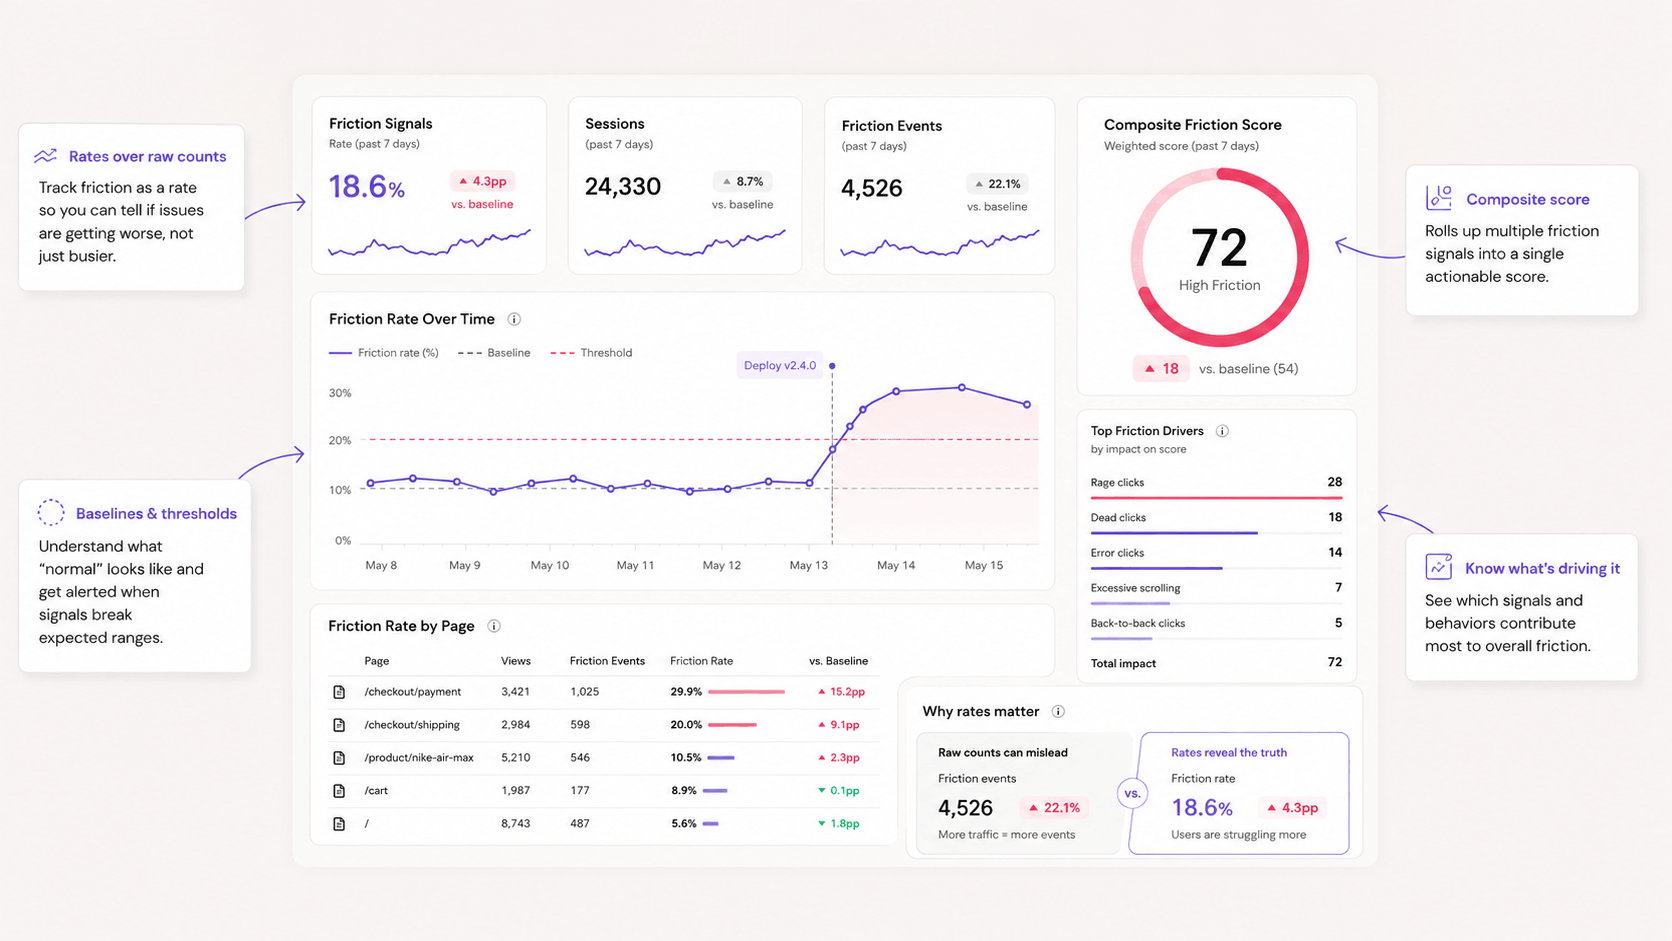Image resolution: width=1672 pixels, height=941 pixels.
Task: Click the Page column header
Action: [377, 661]
